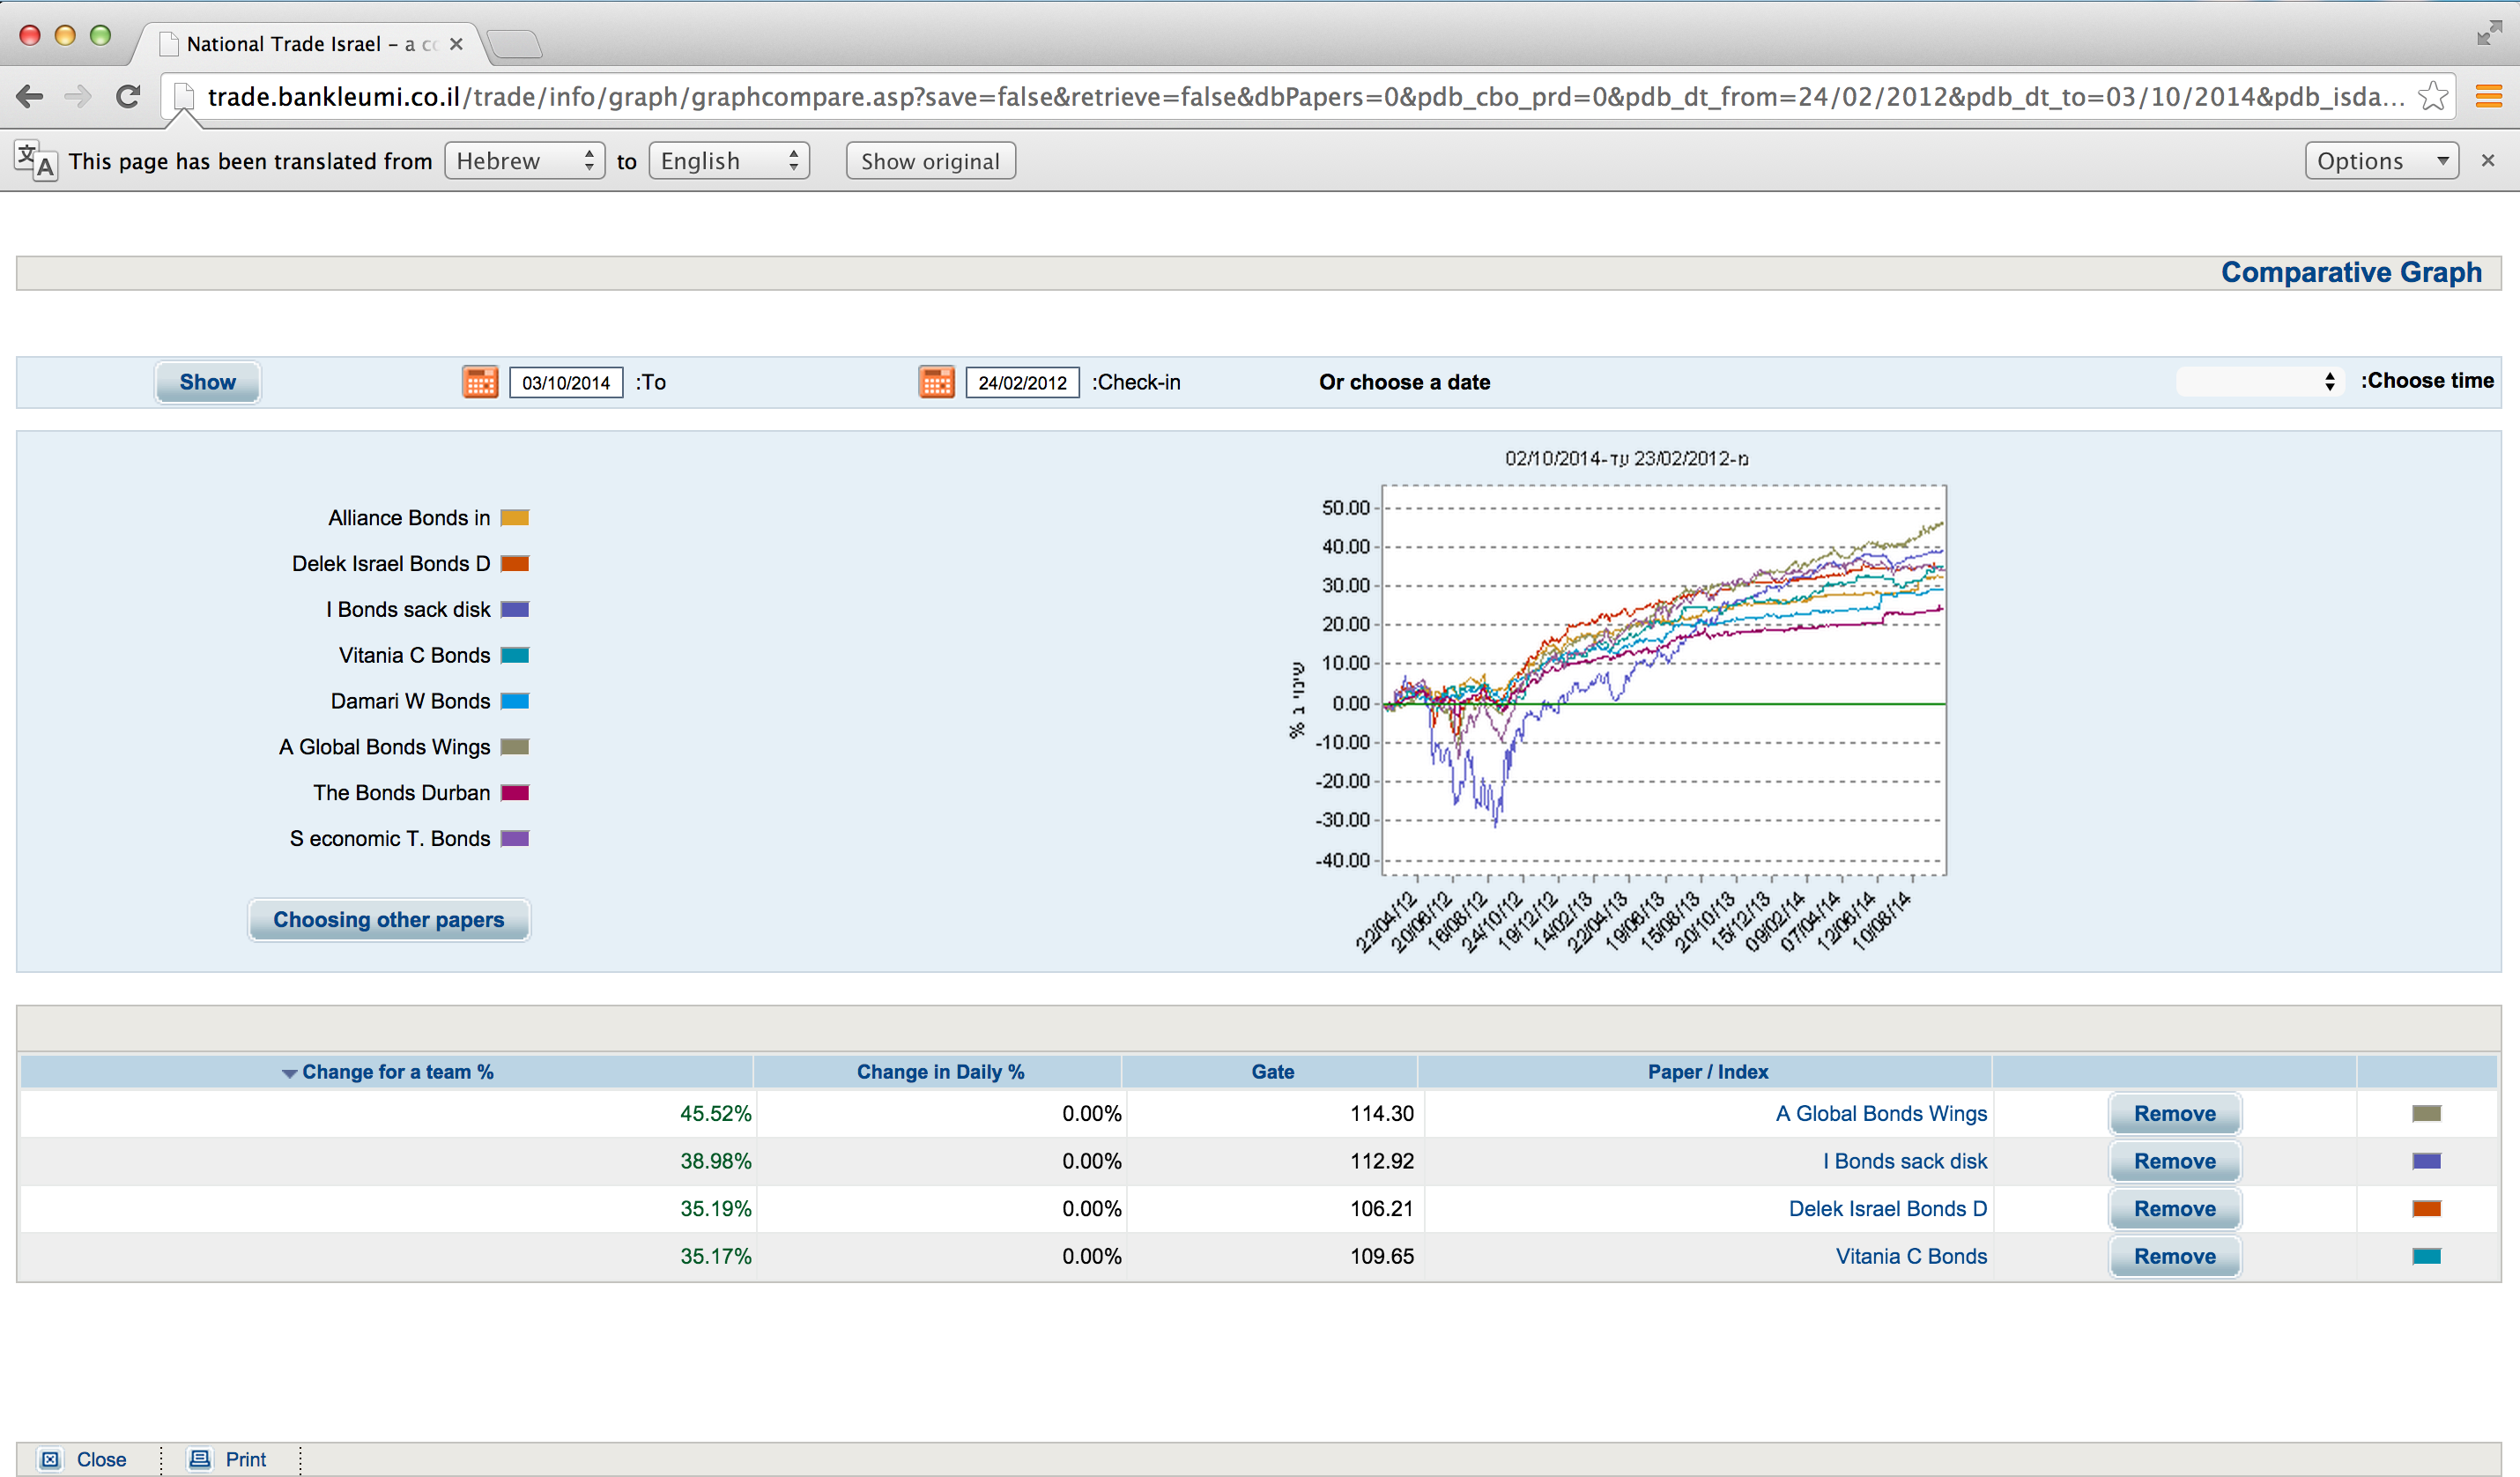Screen dimensions: 2520x1477
Task: Open the English target language dropdown
Action: pyautogui.click(x=729, y=161)
